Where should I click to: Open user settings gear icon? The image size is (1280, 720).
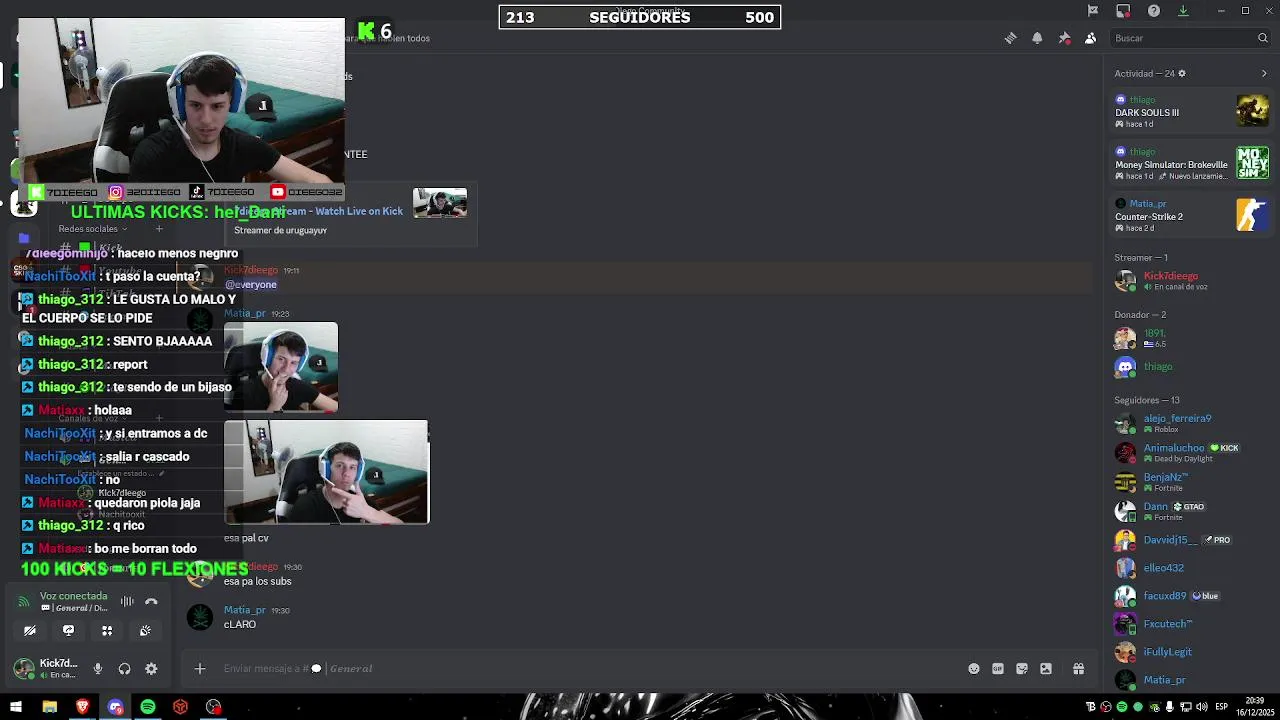[x=151, y=669]
